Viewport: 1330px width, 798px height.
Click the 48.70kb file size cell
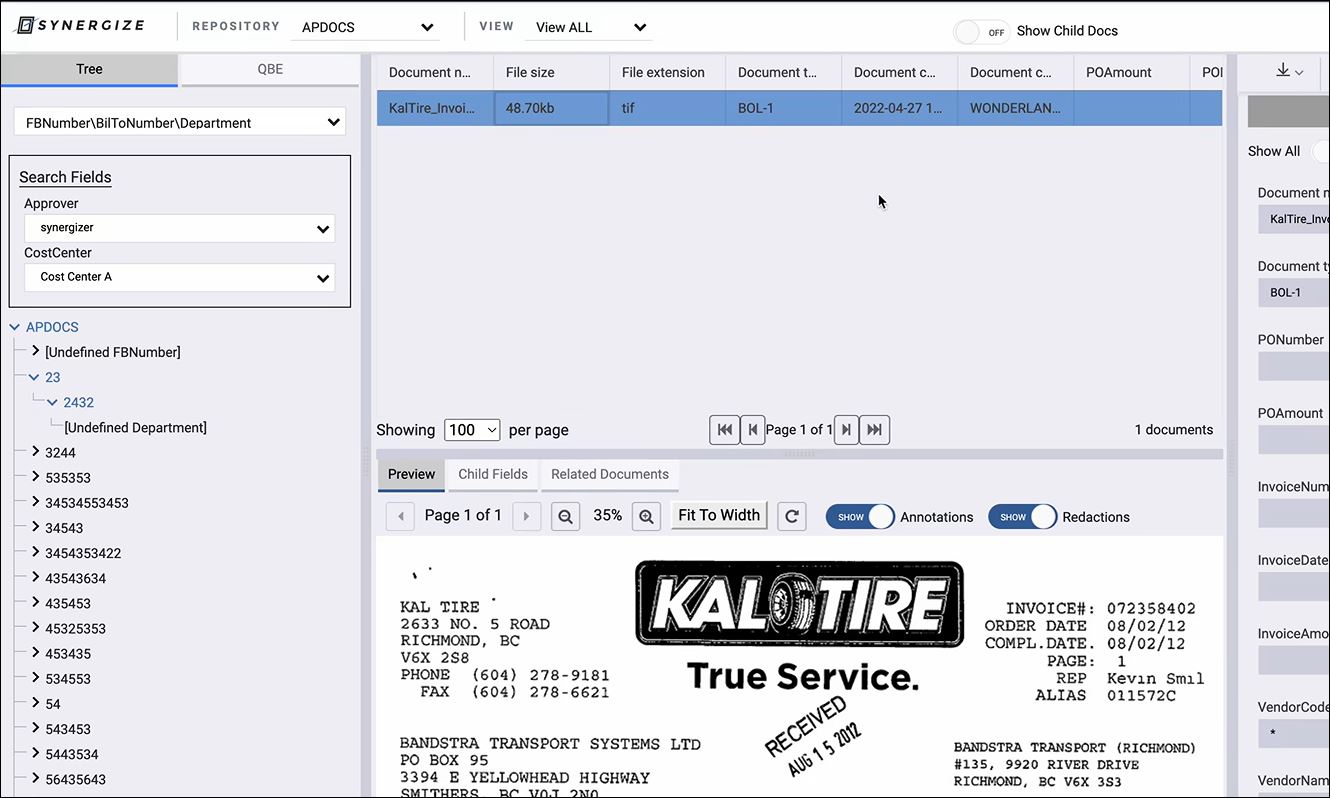551,108
